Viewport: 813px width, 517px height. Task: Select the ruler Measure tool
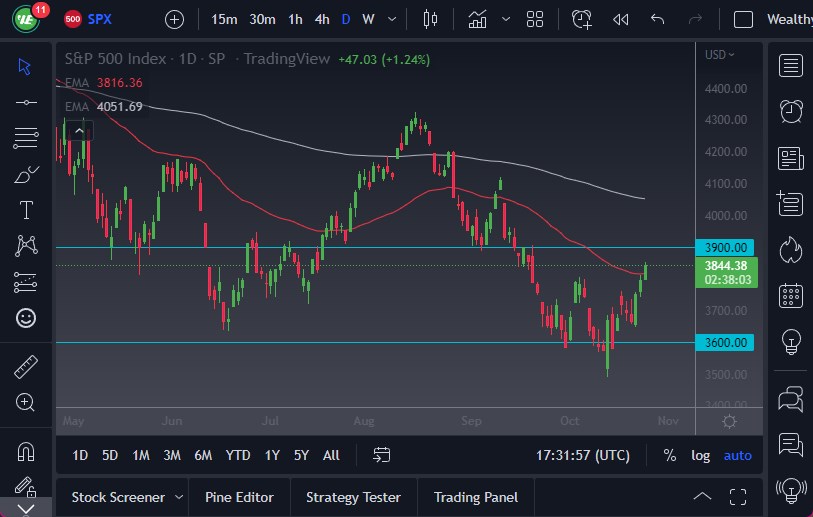pos(26,367)
